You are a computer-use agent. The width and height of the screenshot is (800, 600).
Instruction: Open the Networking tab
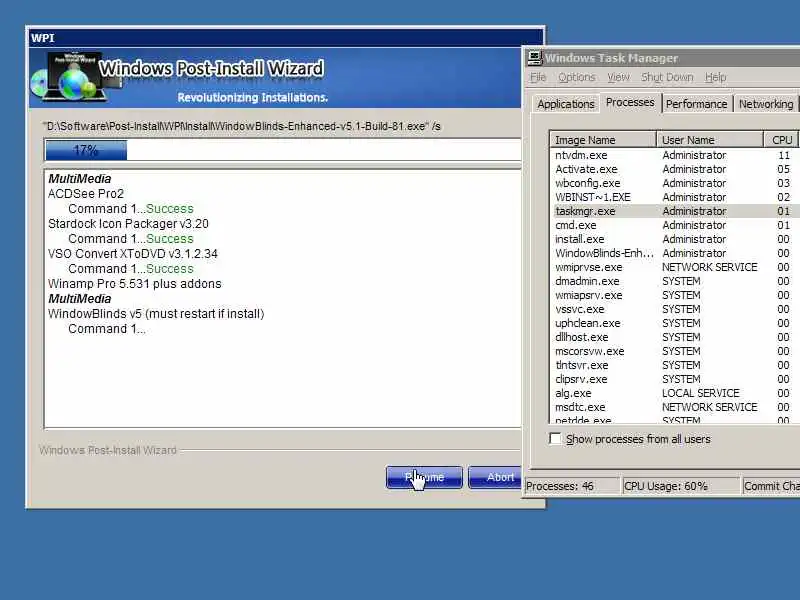[x=766, y=104]
